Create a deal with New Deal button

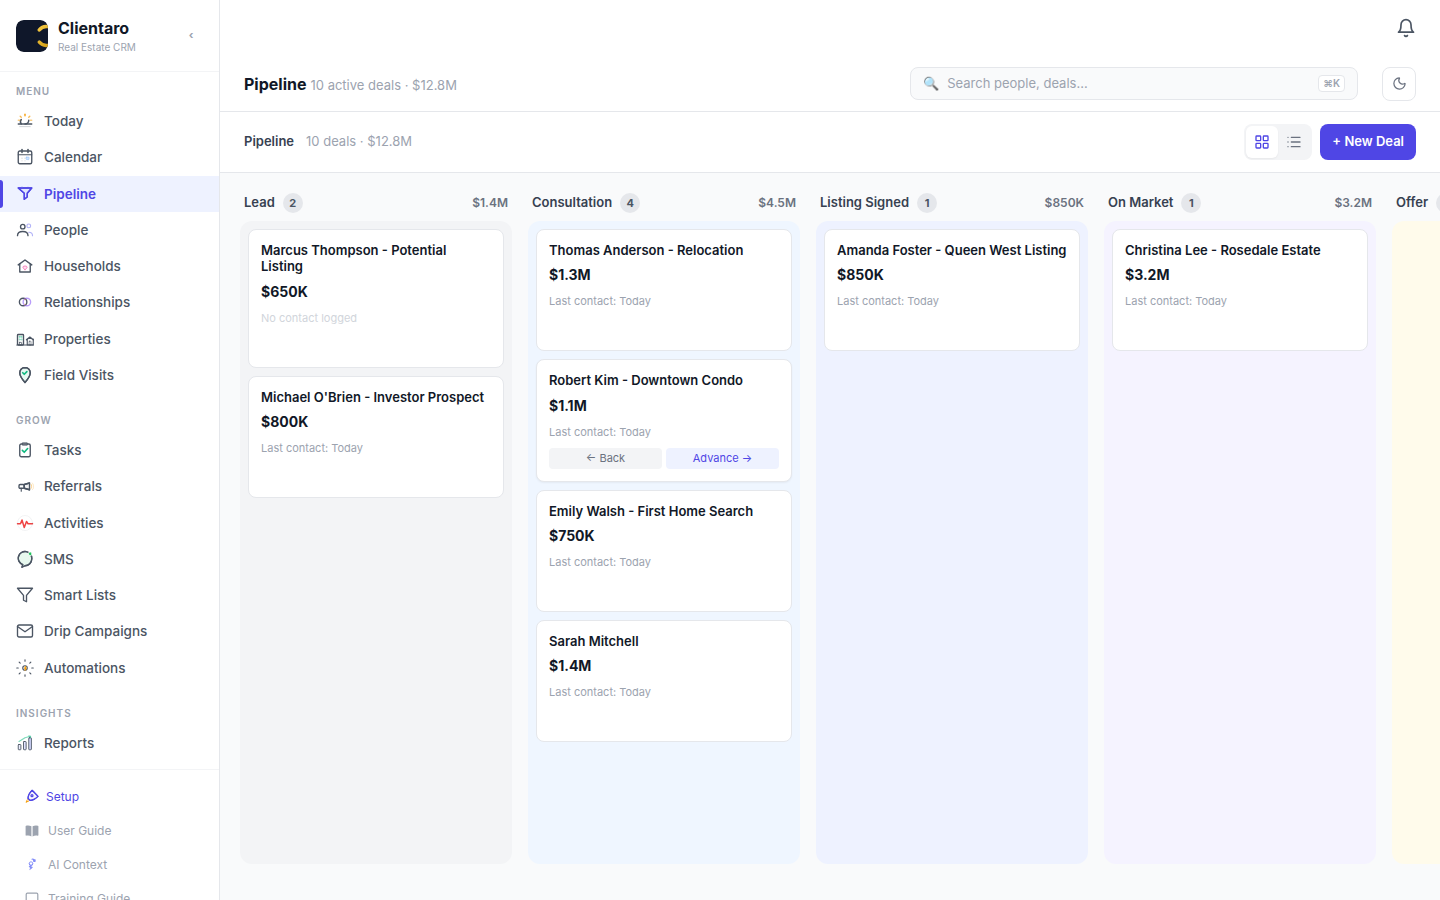(x=1367, y=142)
